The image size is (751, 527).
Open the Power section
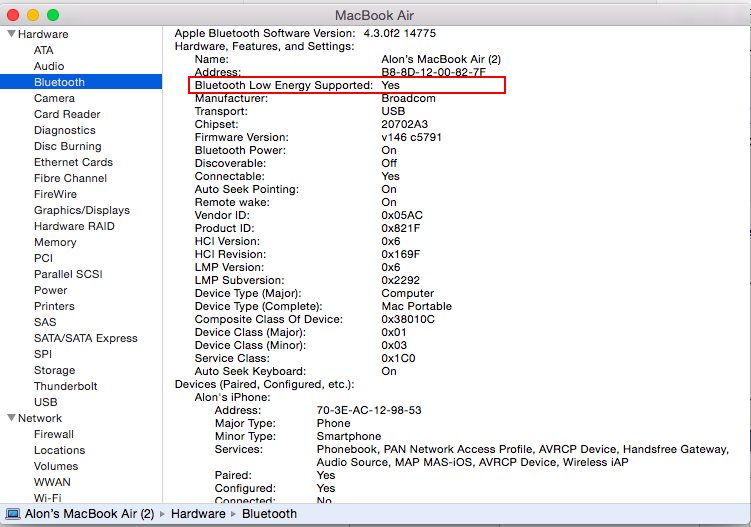pos(50,290)
